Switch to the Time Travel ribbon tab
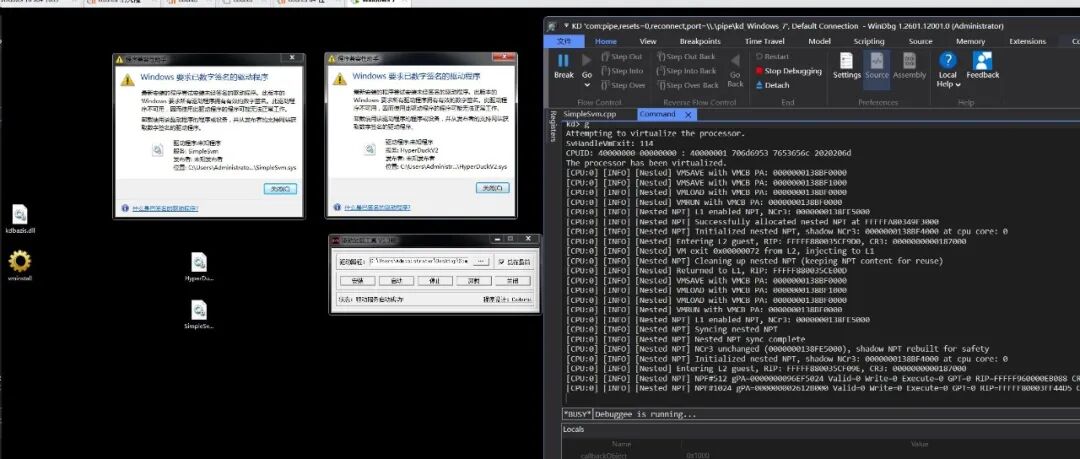Viewport: 1080px width, 459px height. pyautogui.click(x=767, y=41)
